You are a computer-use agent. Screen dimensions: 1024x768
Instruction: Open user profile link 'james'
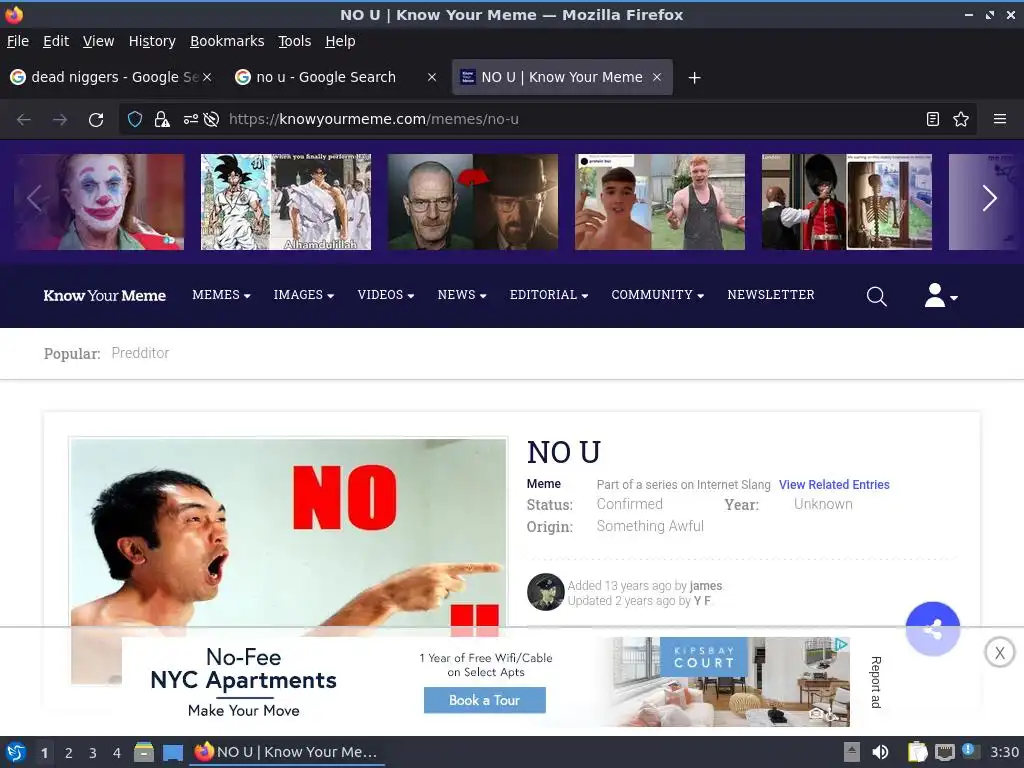pos(706,586)
